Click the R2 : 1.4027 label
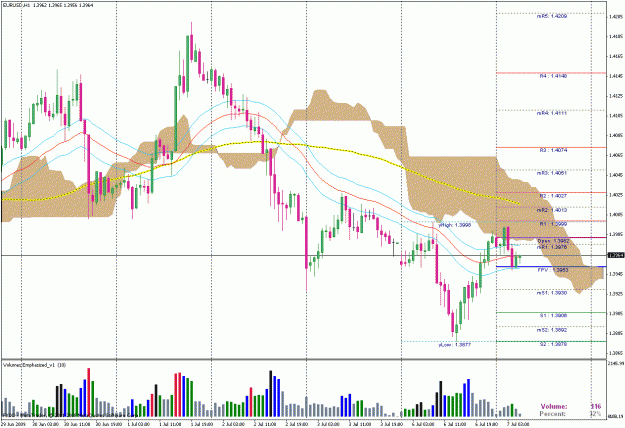Viewport: 625px width, 428px height. coord(553,196)
